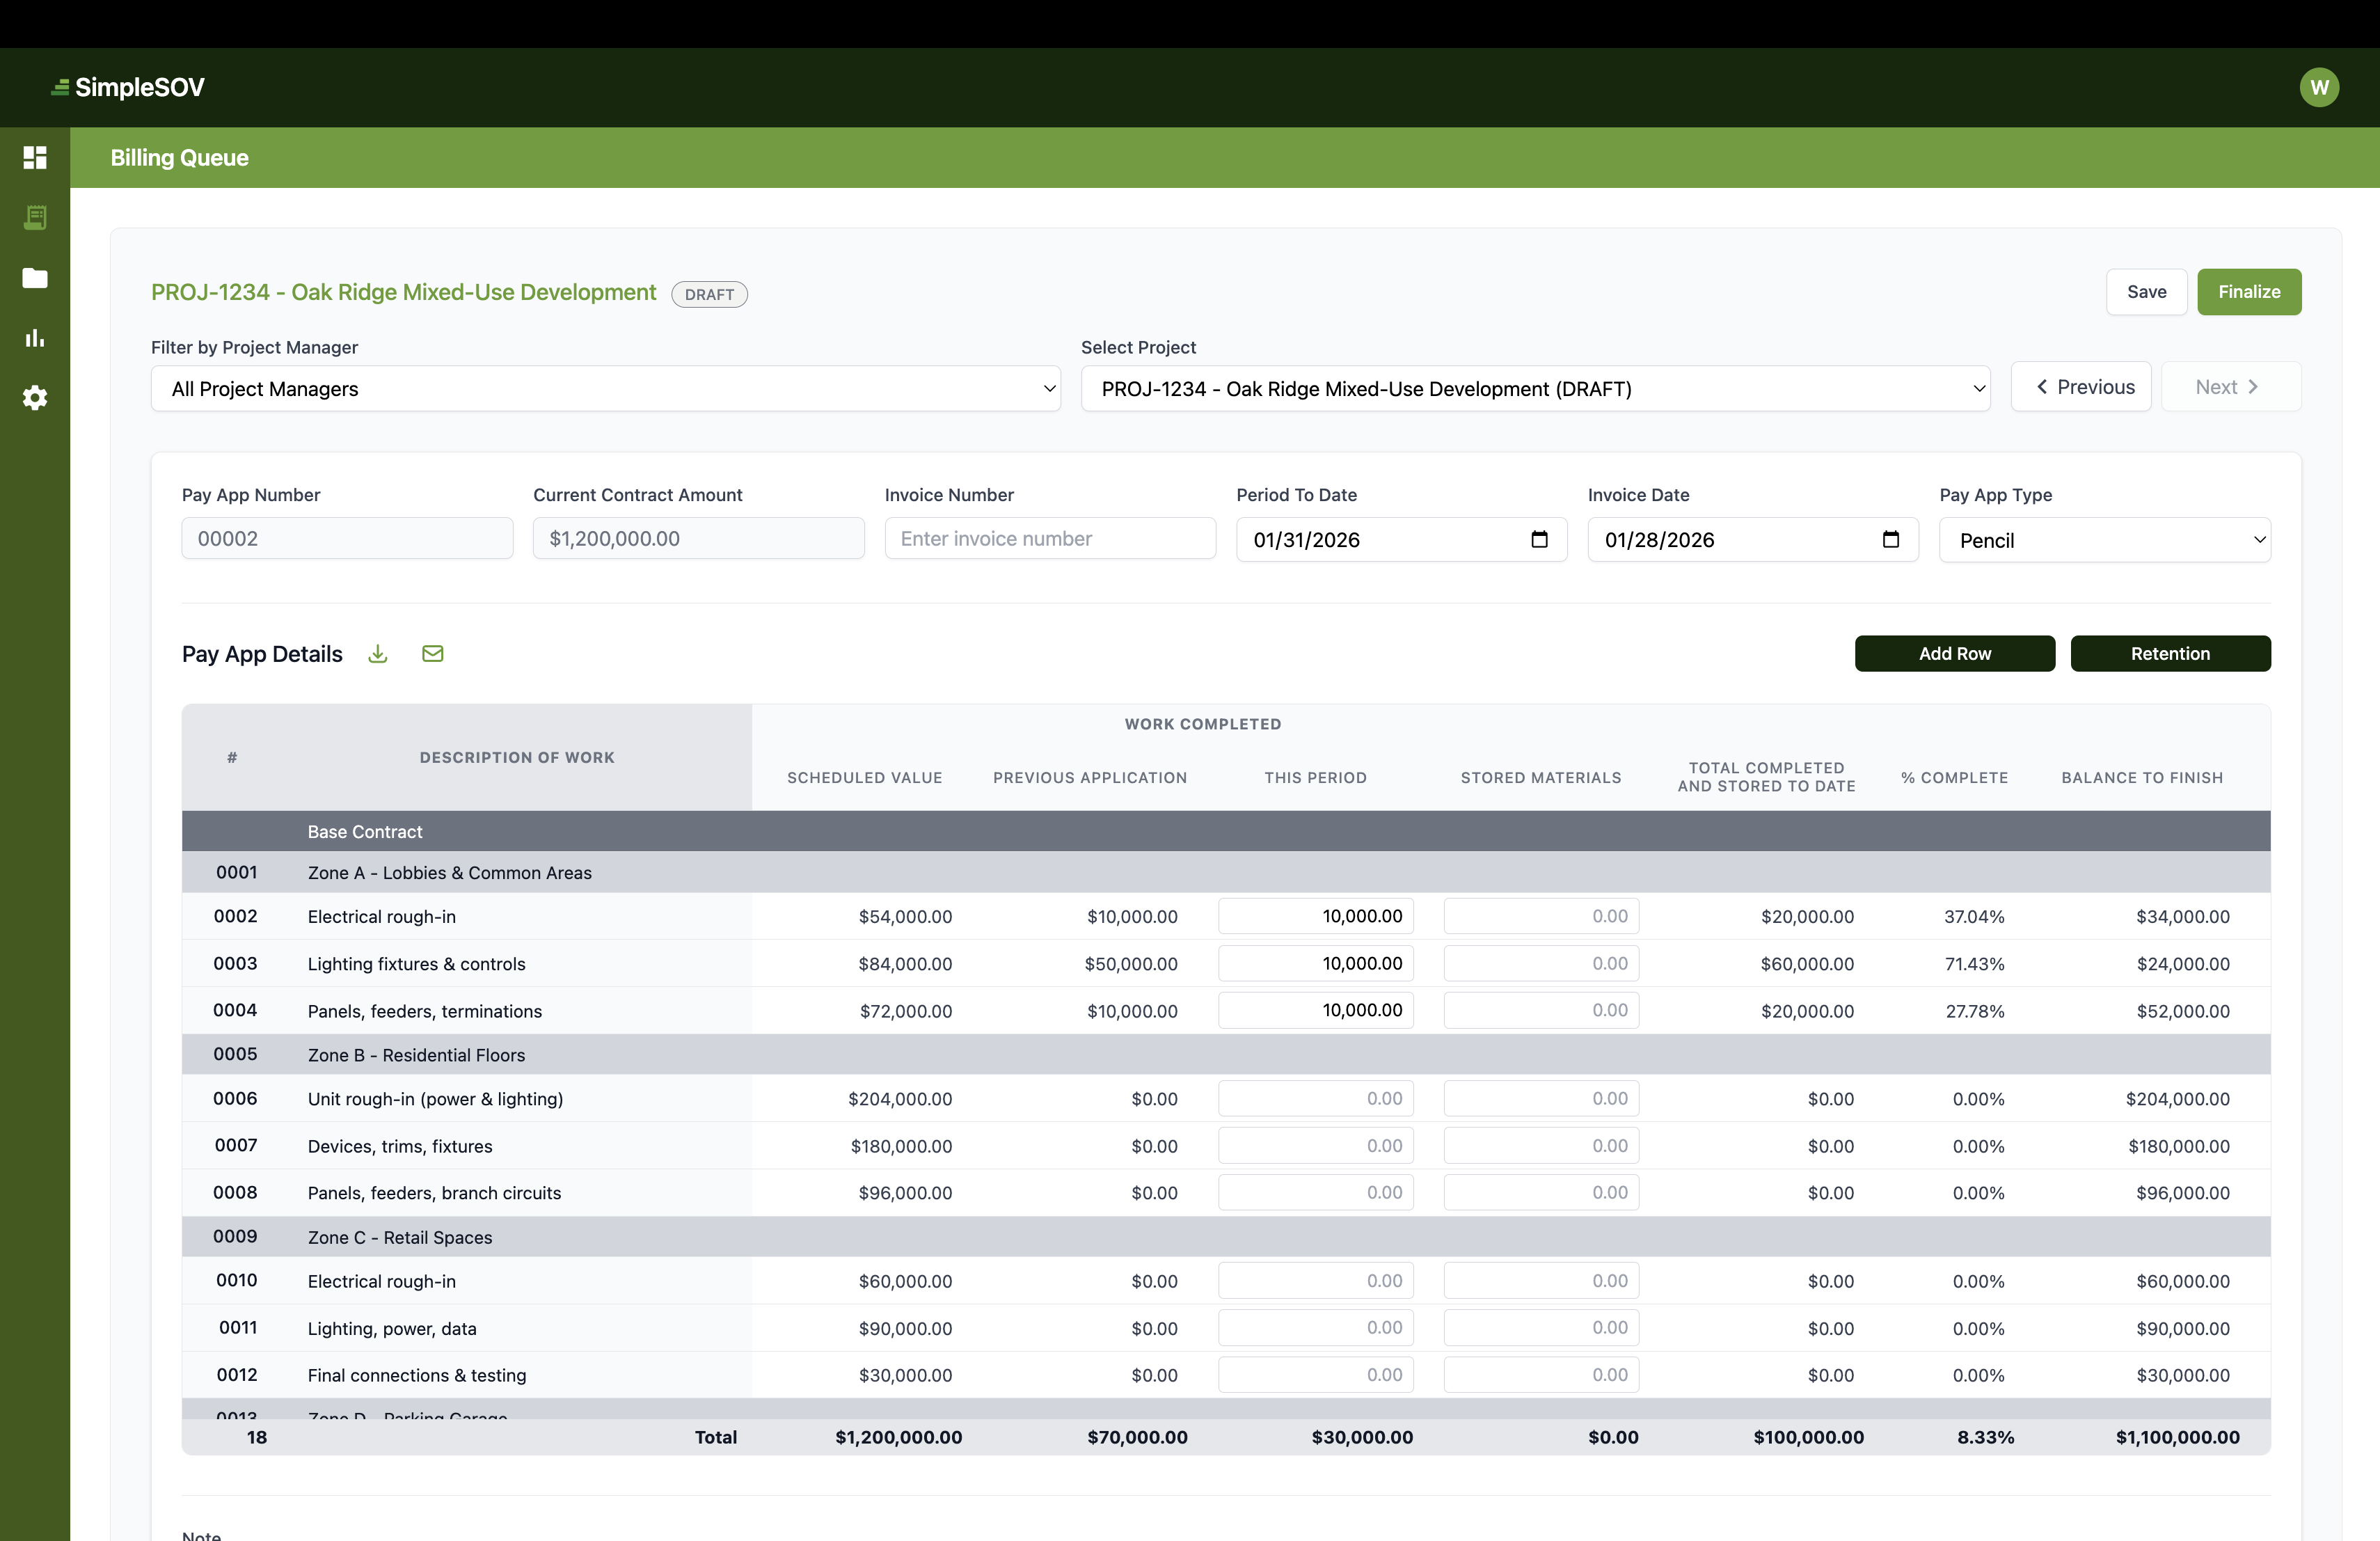The width and height of the screenshot is (2380, 1541).
Task: Open the W user avatar menu
Action: pyautogui.click(x=2319, y=87)
